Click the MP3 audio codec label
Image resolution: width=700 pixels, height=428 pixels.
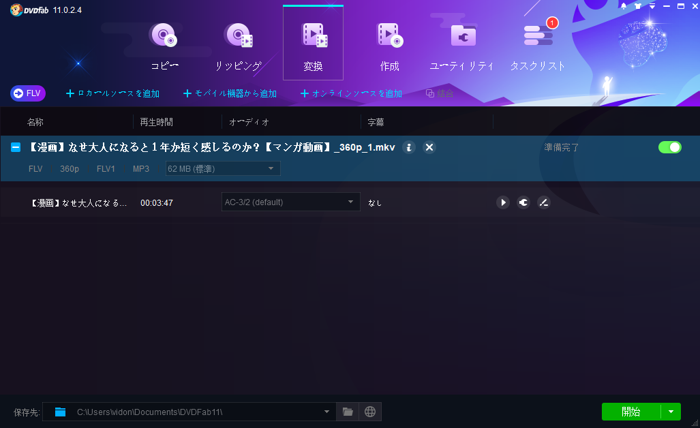coord(141,169)
